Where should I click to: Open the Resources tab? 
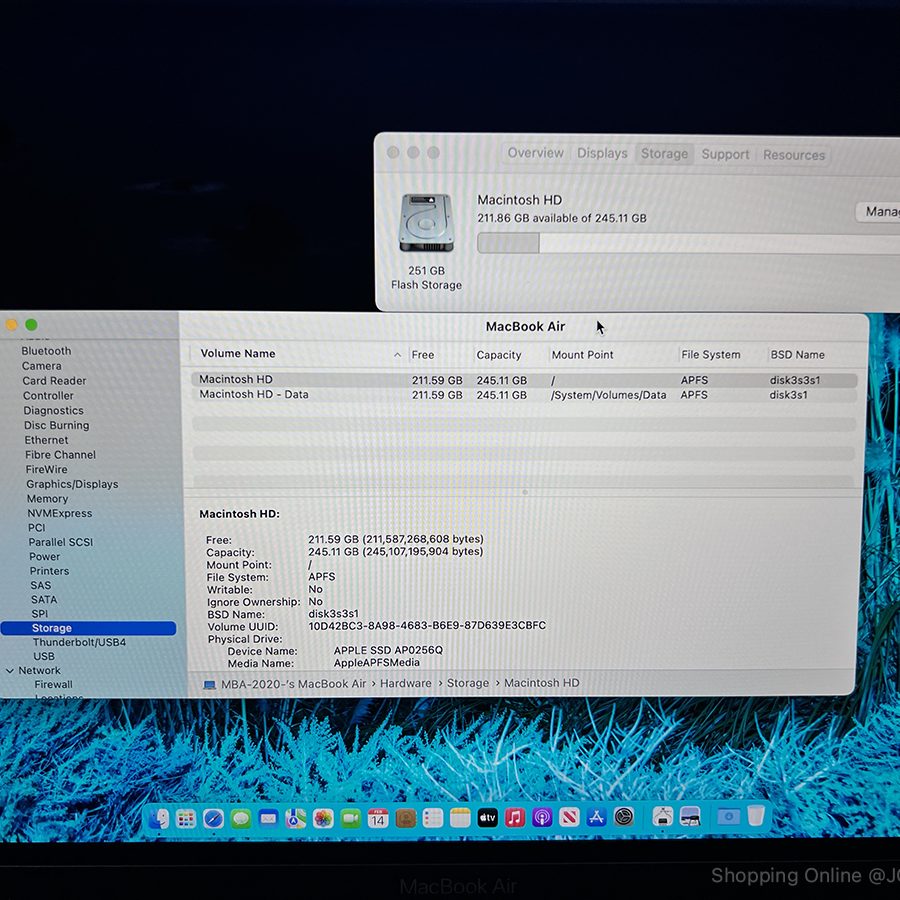point(794,155)
